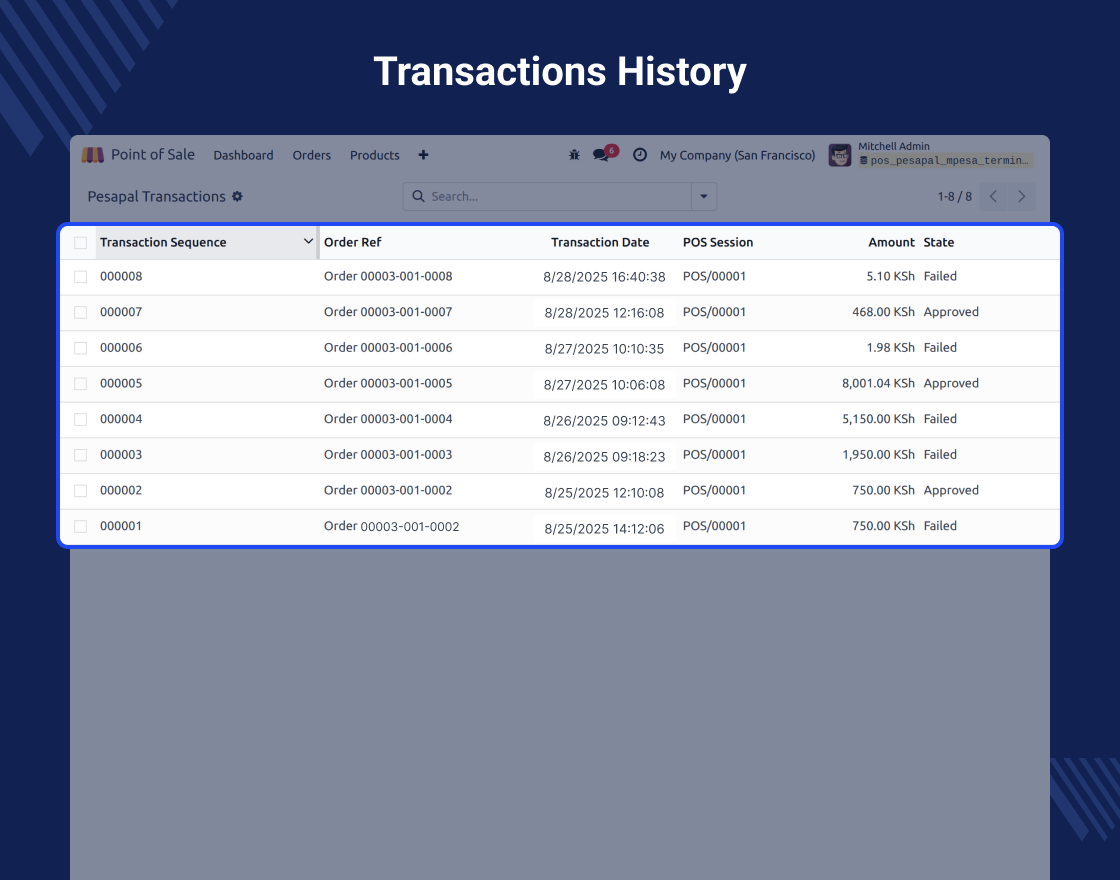Open Order 00003-001-0003 record
This screenshot has height=880, width=1120.
(x=388, y=455)
